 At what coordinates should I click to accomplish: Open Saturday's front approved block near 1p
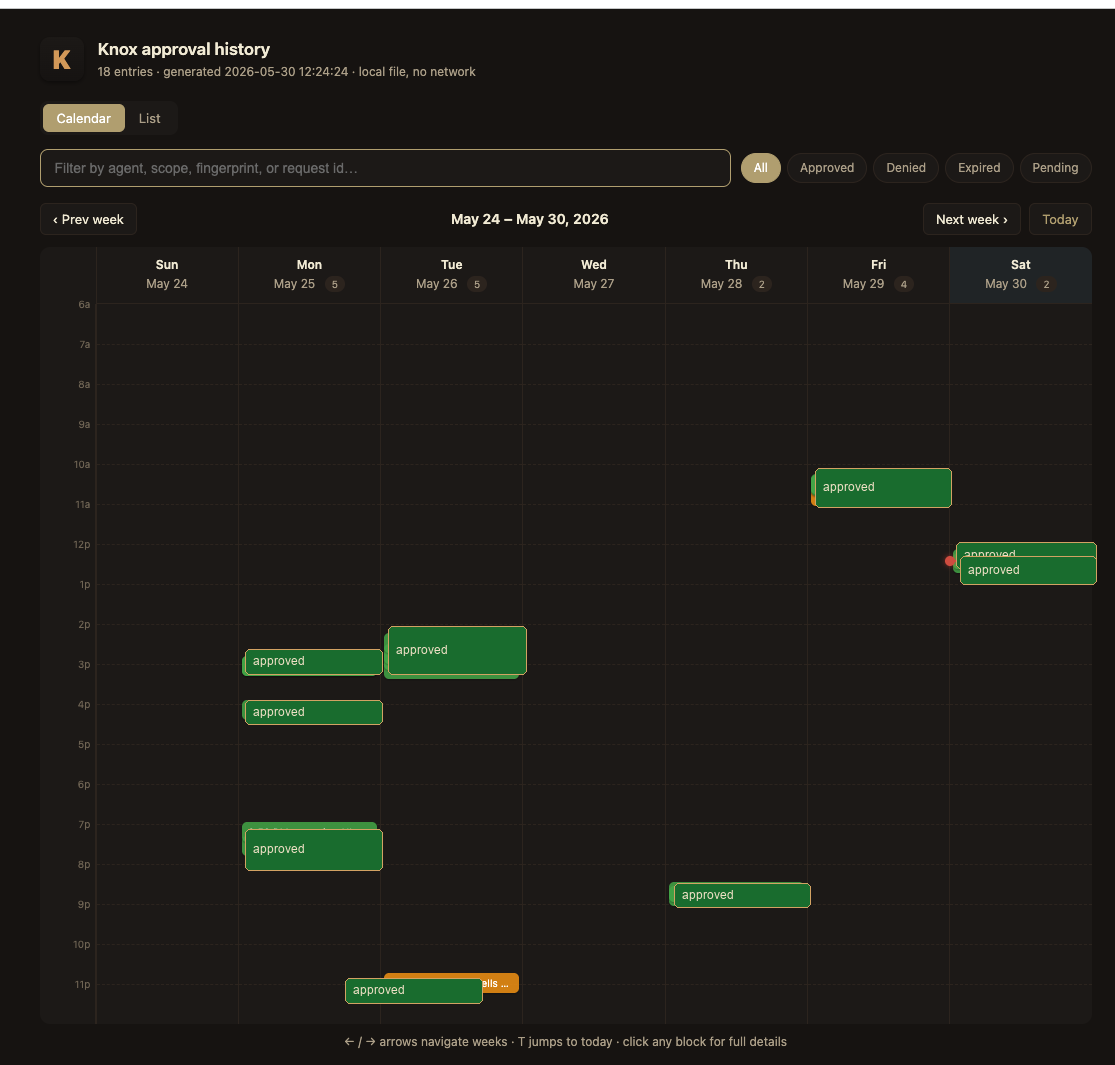tap(1028, 570)
